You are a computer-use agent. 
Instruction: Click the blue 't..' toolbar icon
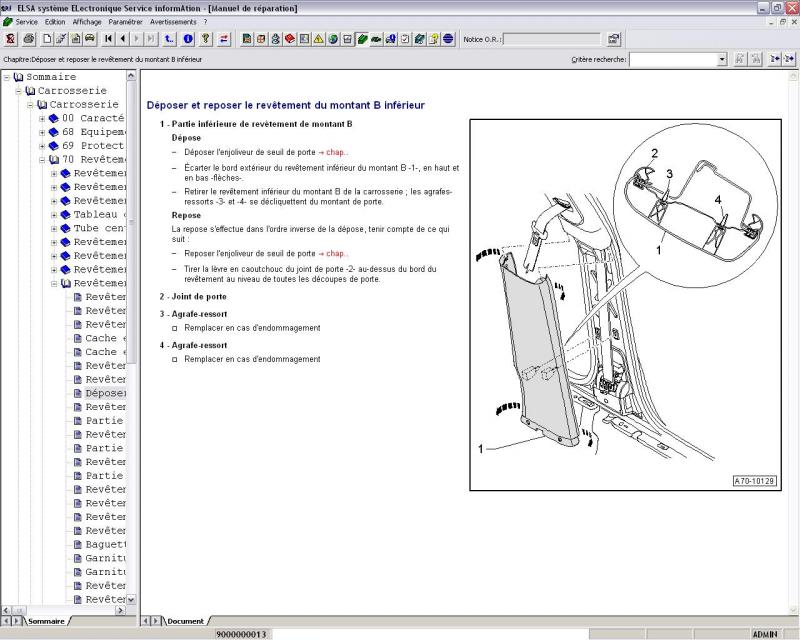169,39
